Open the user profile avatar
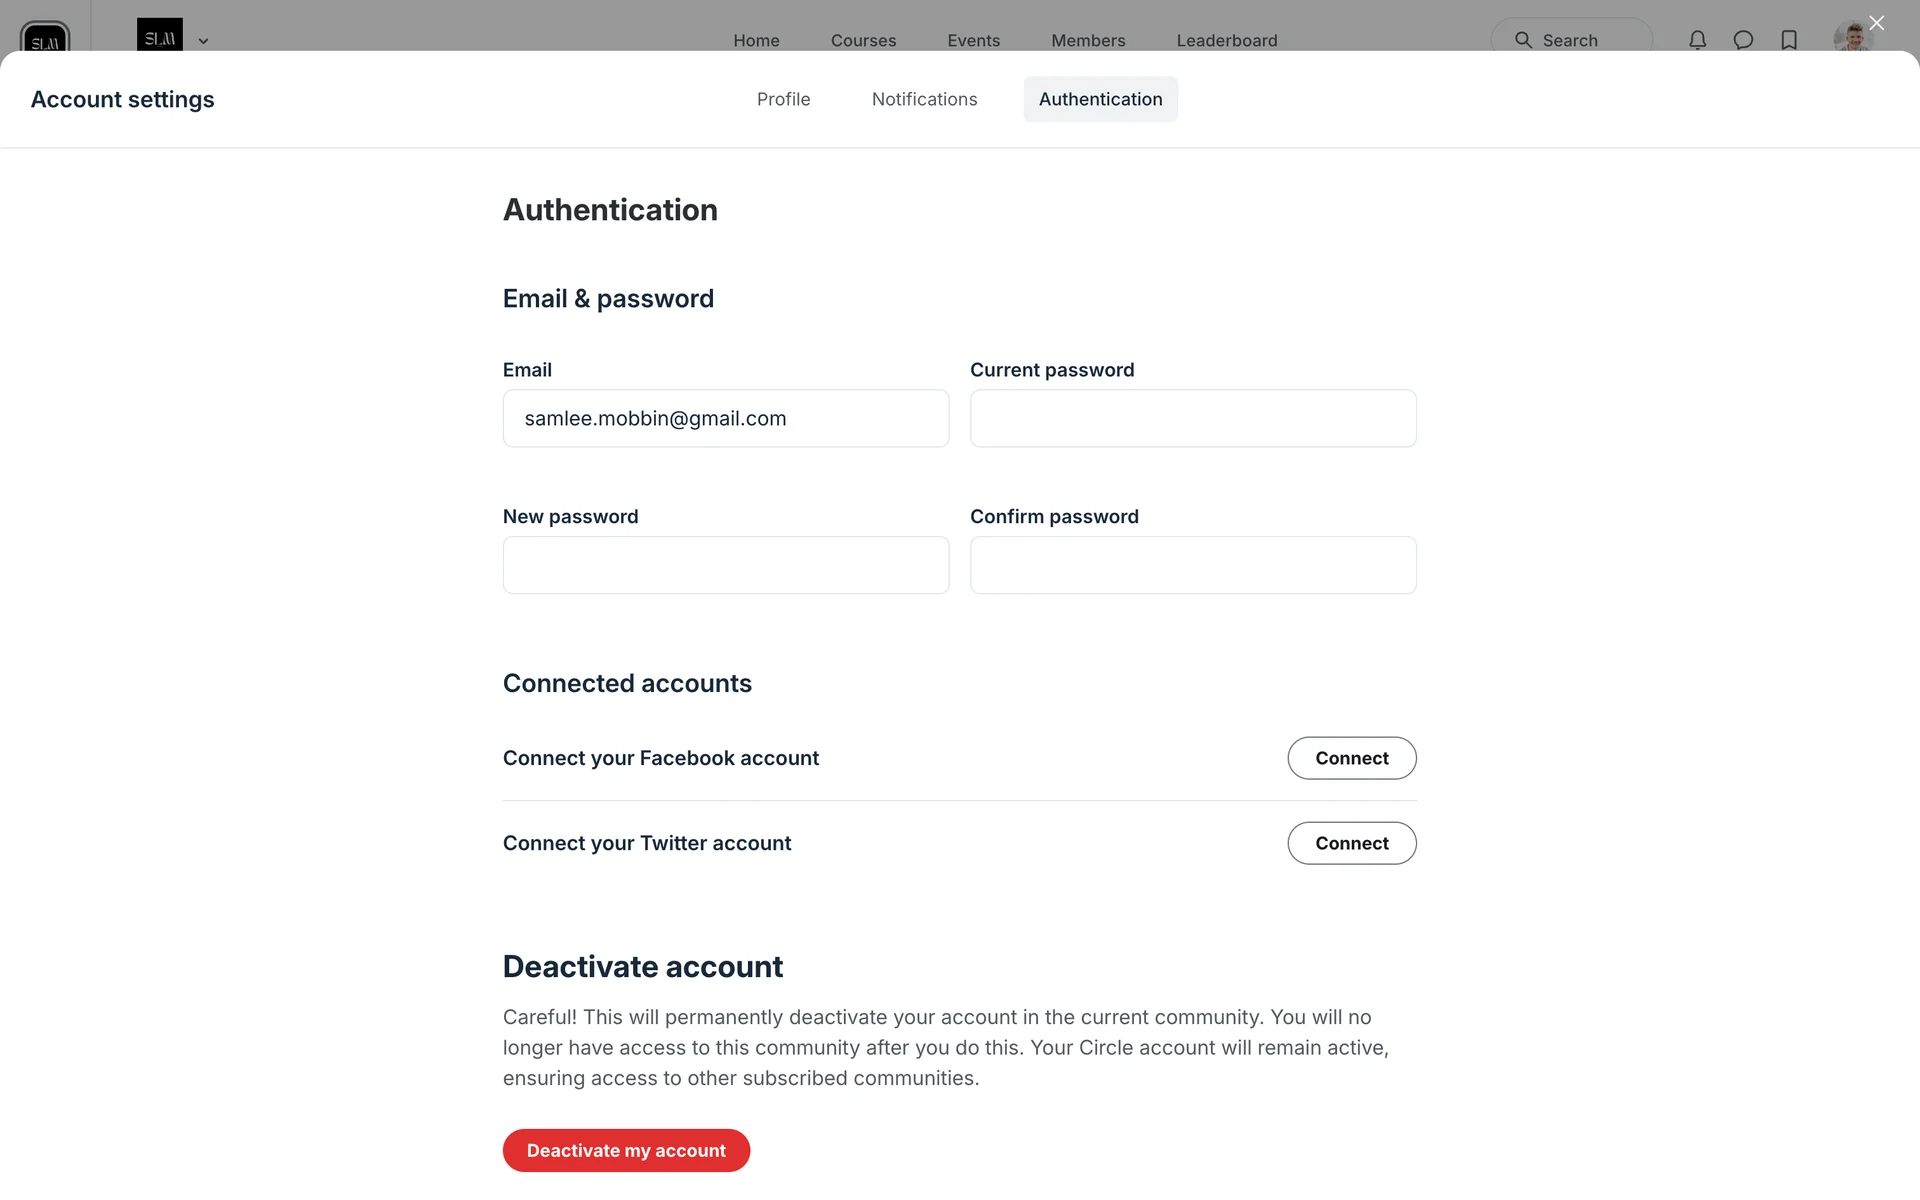Screen dimensions: 1920x1200 pyautogui.click(x=1851, y=38)
